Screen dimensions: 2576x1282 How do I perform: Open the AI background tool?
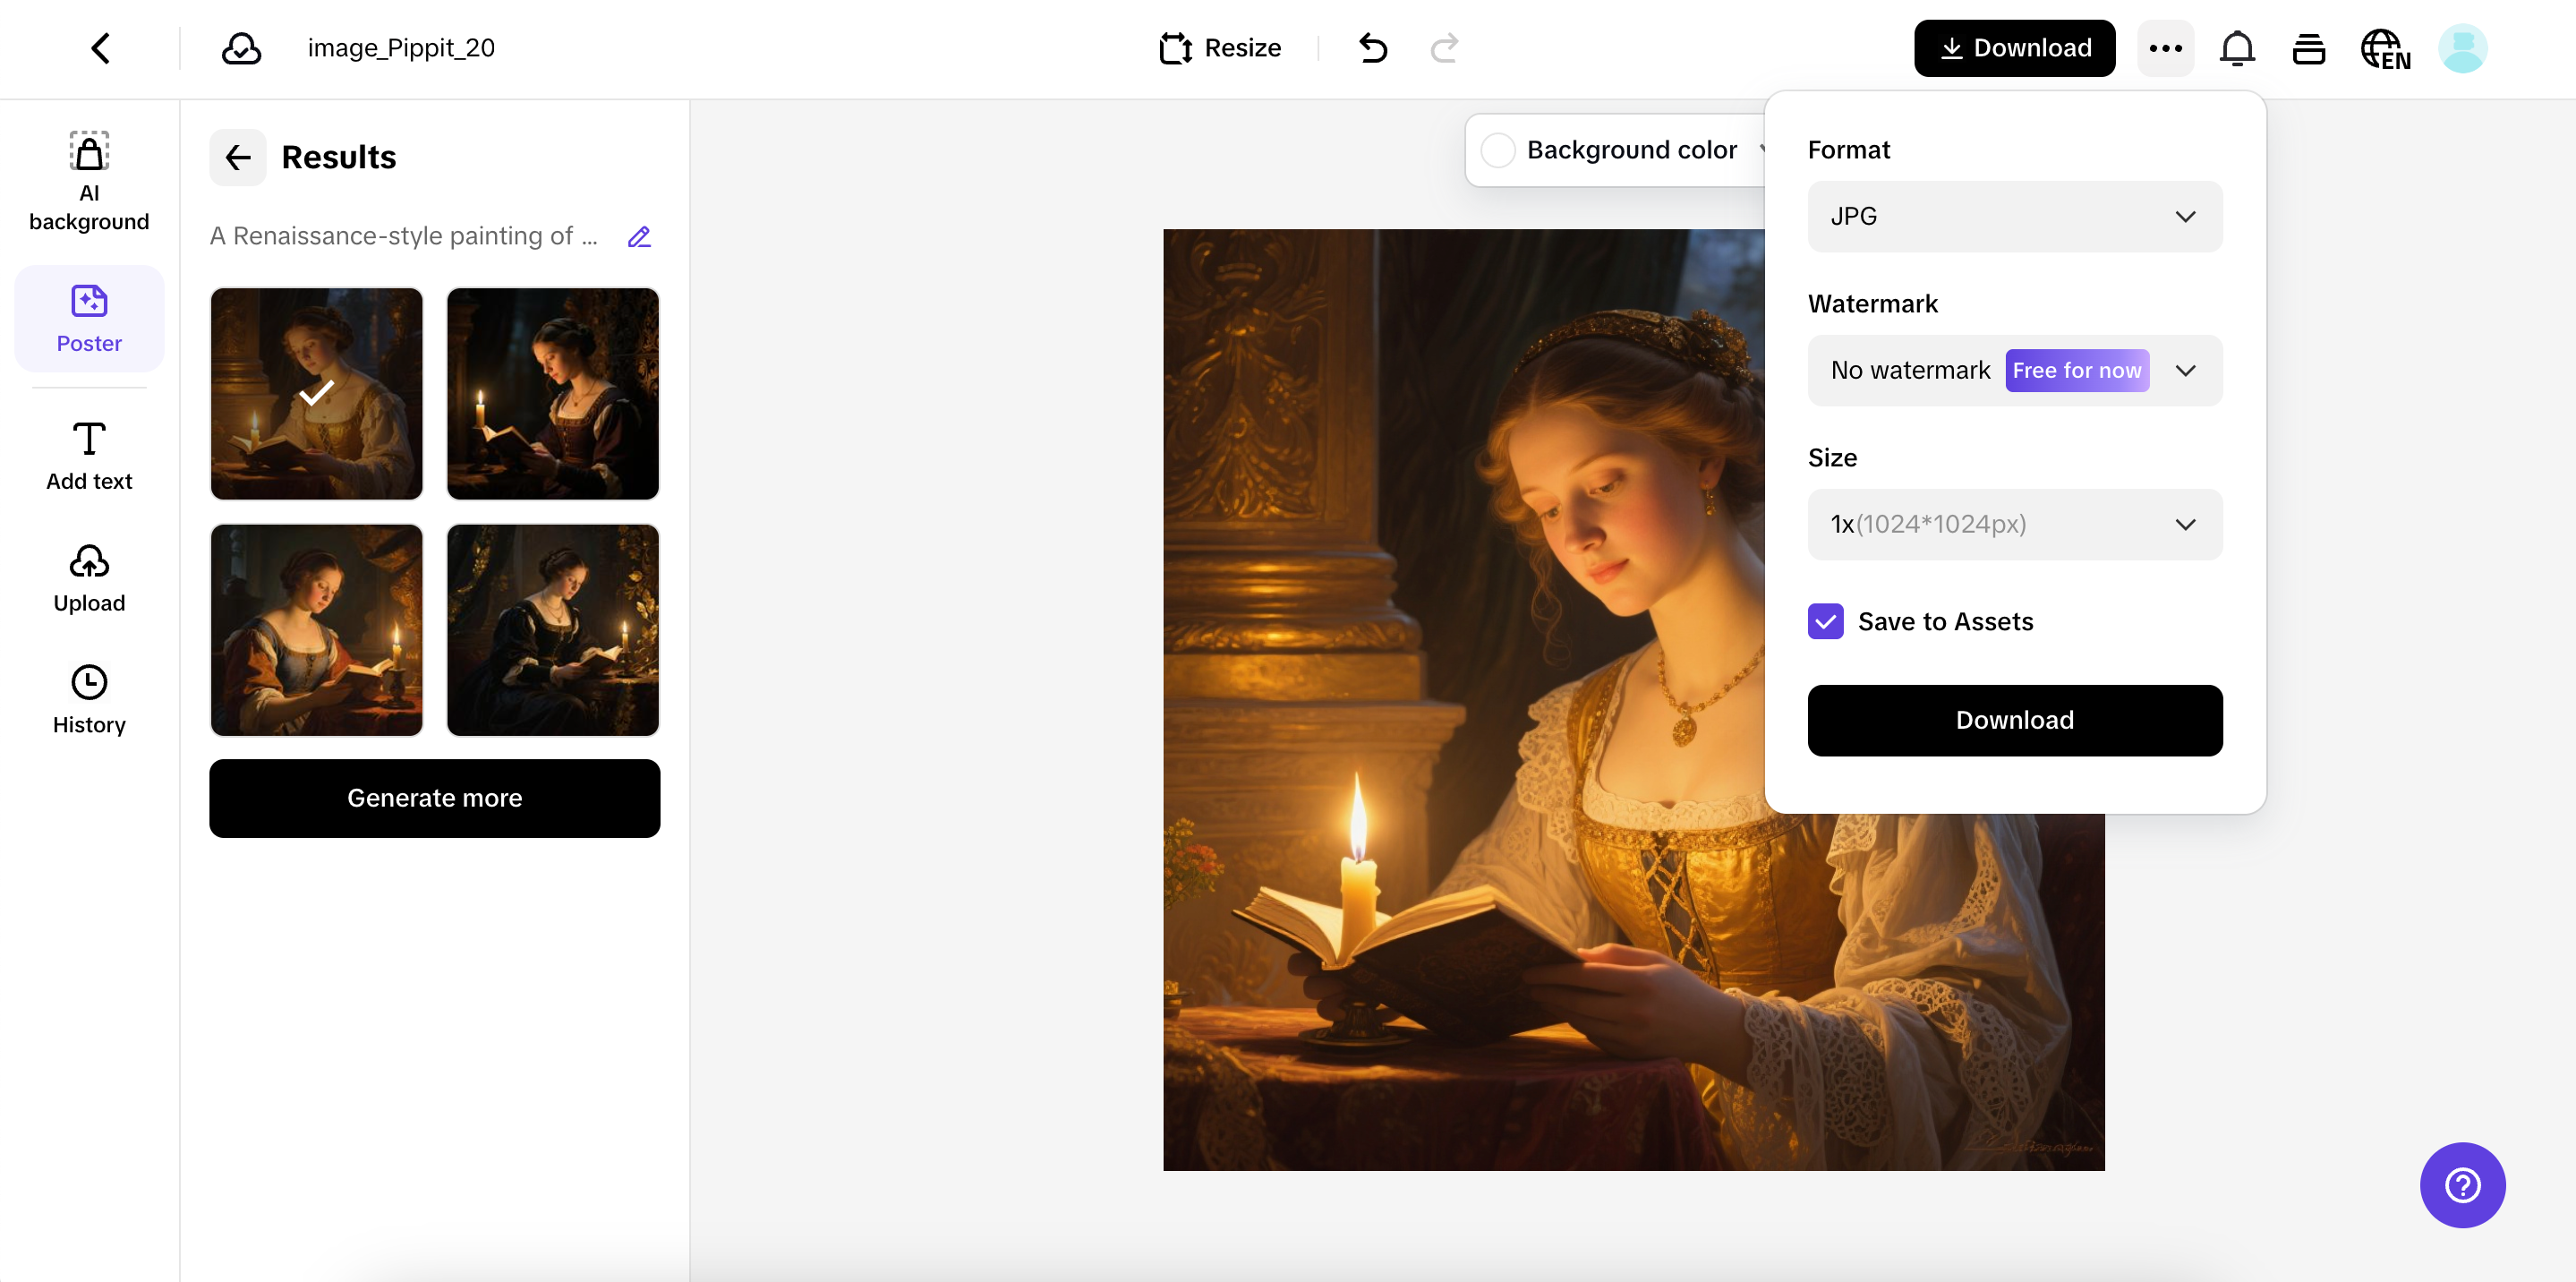pos(89,181)
